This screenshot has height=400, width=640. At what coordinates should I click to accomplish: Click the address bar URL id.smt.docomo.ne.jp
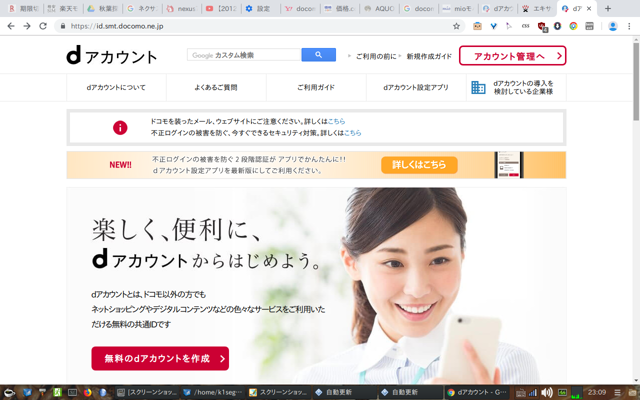pos(117,26)
